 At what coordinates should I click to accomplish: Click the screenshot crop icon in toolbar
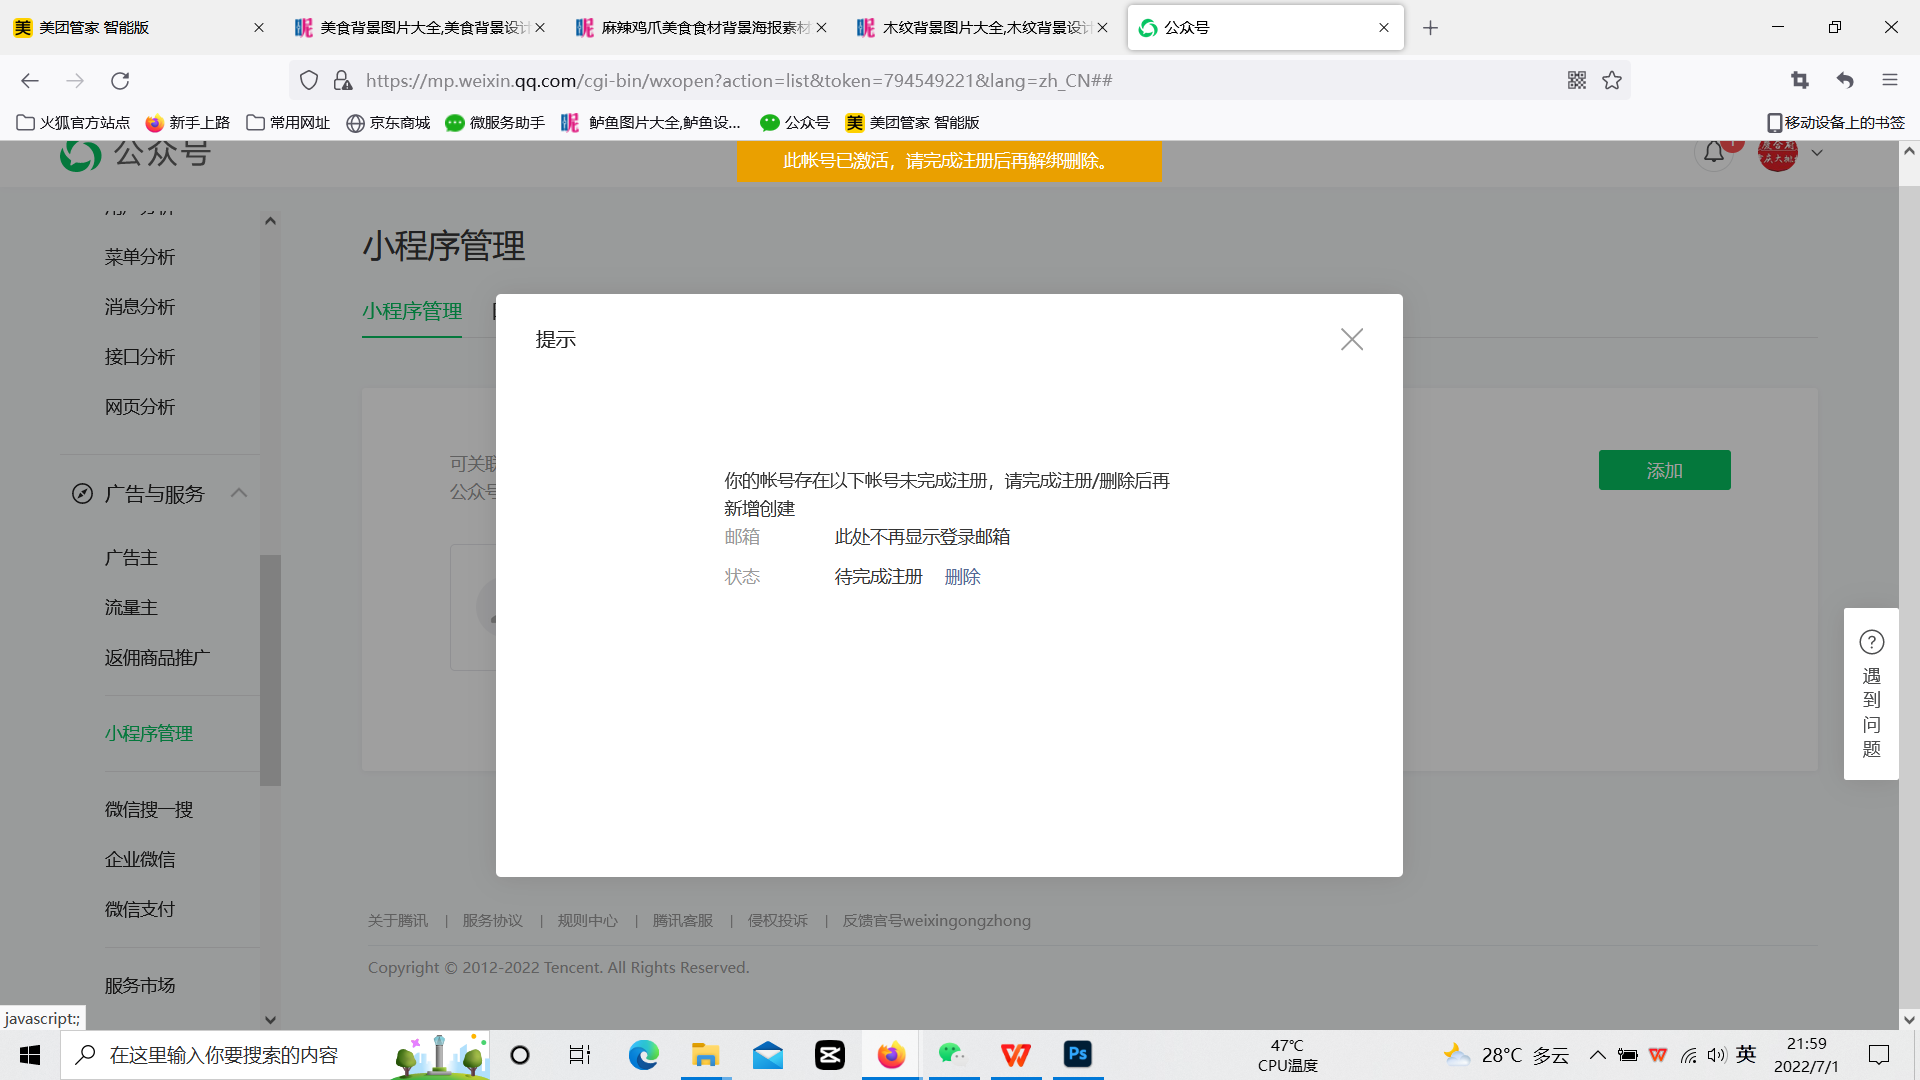click(1800, 81)
